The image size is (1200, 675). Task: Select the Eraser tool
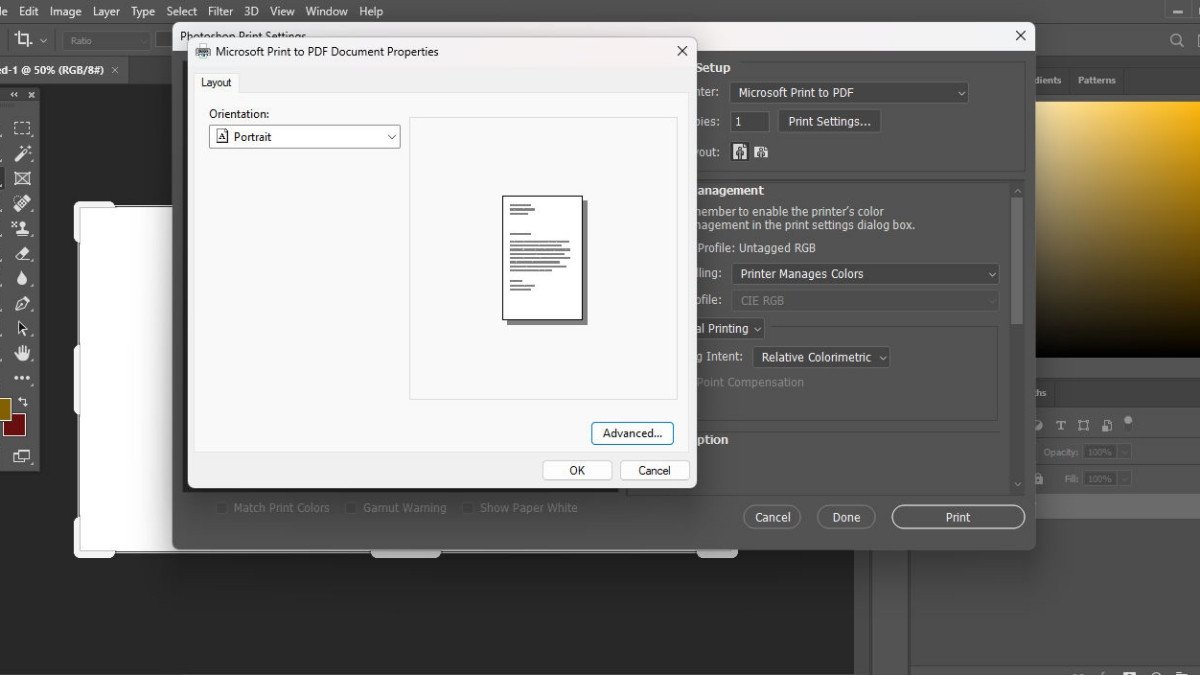(22, 253)
